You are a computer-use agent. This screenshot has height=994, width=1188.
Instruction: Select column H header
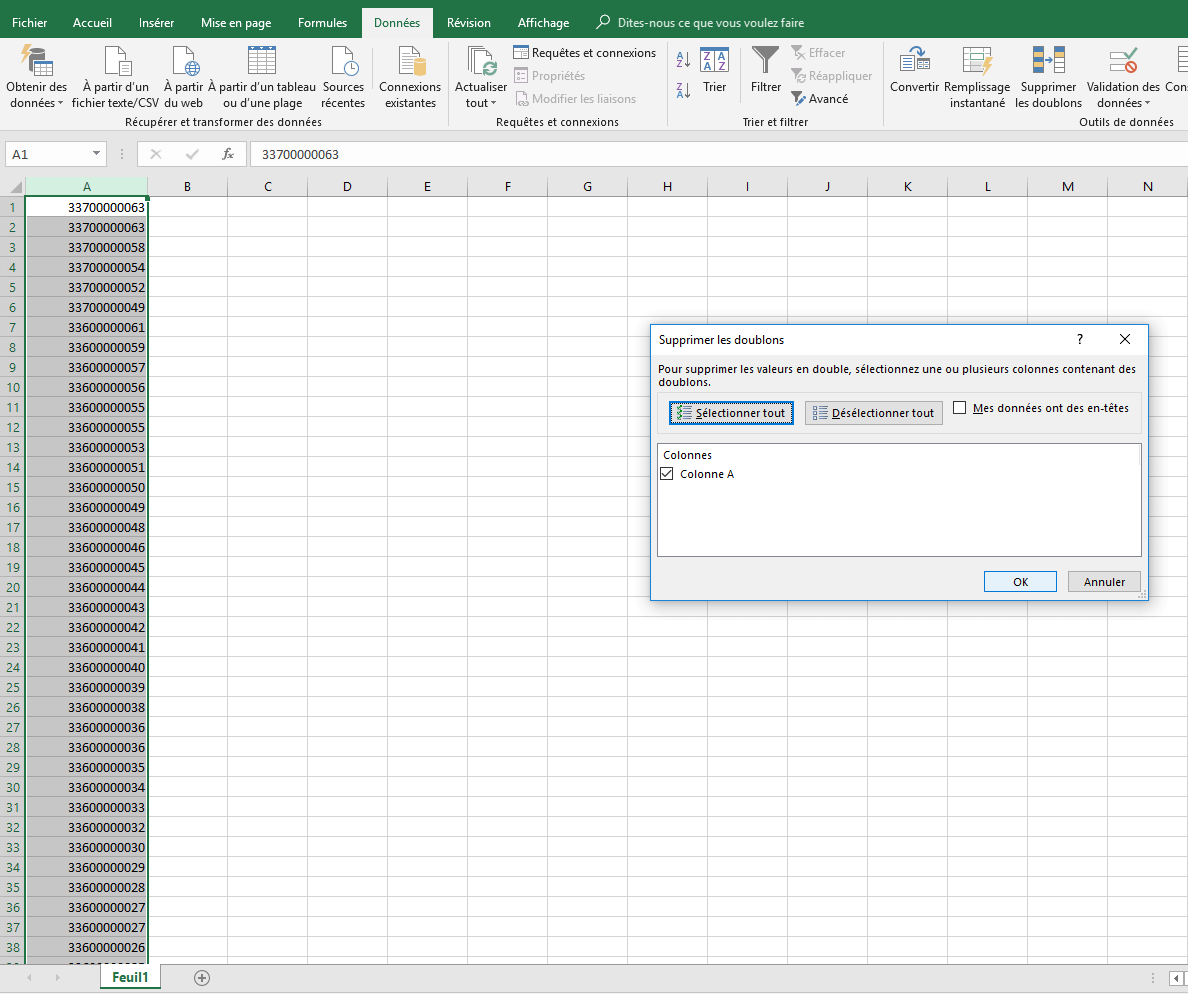[667, 186]
